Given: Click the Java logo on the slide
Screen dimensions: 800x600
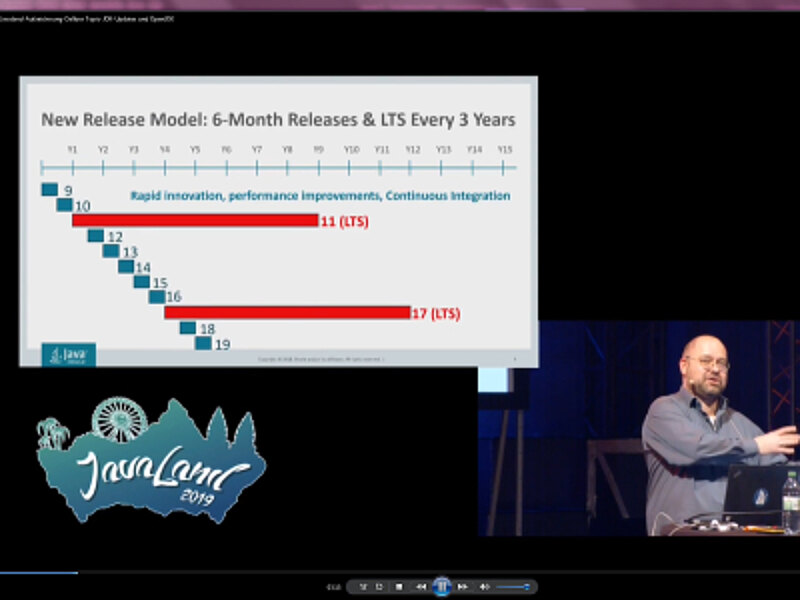Looking at the screenshot, I should click(x=69, y=355).
